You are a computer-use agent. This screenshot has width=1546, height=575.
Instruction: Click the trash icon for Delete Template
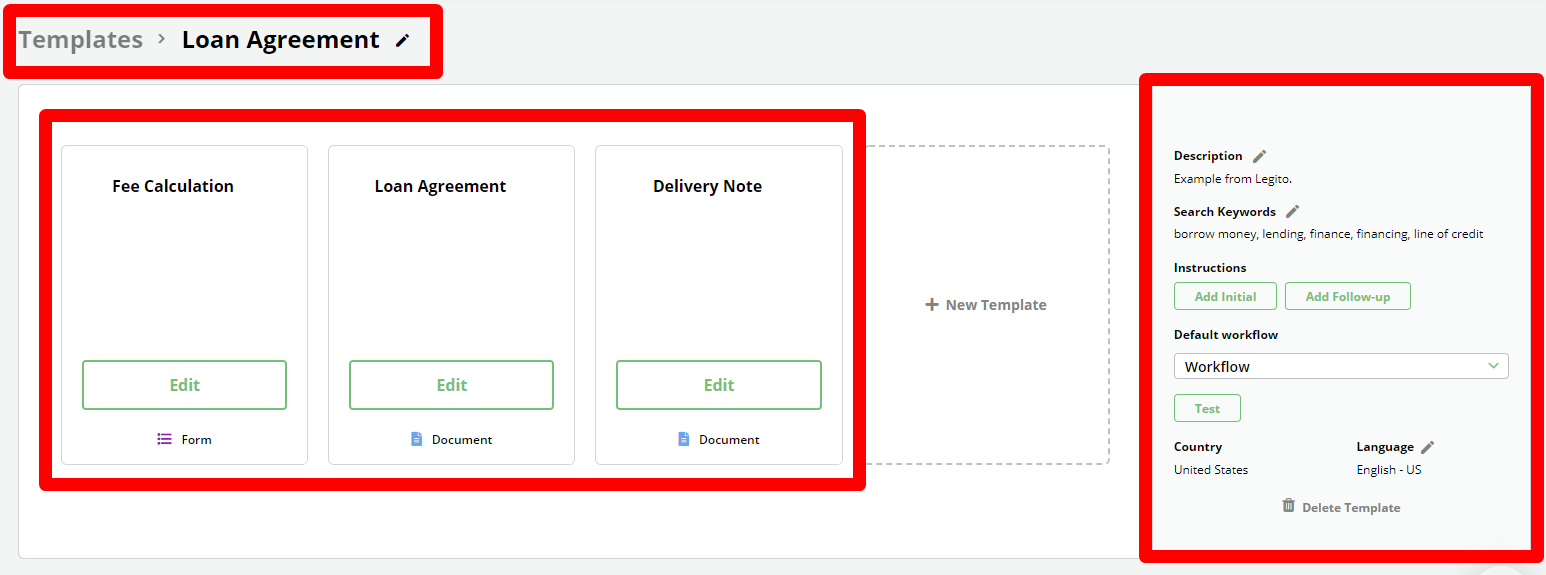tap(1289, 506)
